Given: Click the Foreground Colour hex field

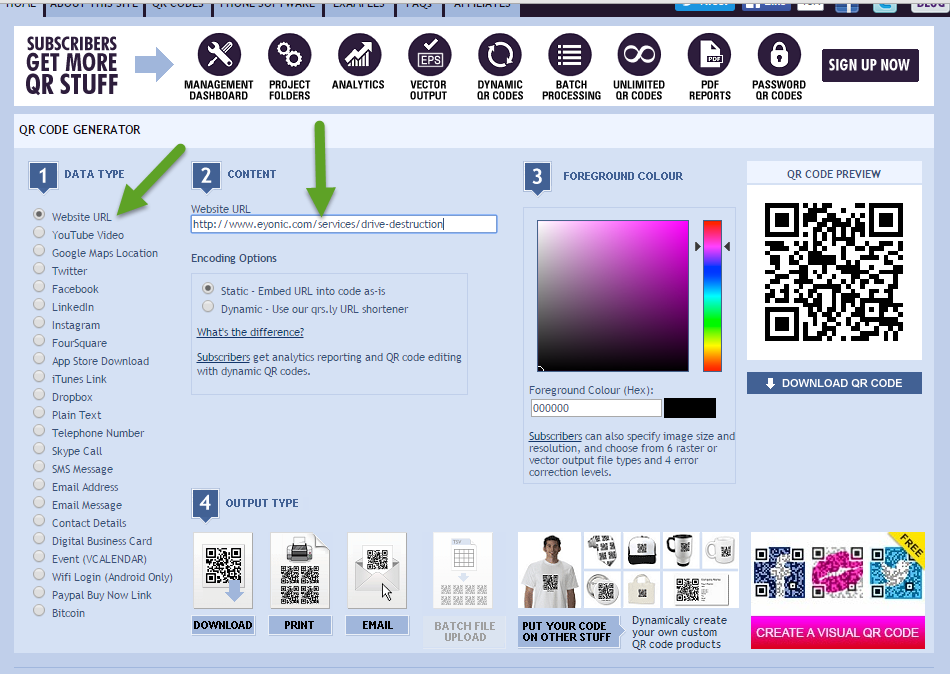Looking at the screenshot, I should point(596,408).
